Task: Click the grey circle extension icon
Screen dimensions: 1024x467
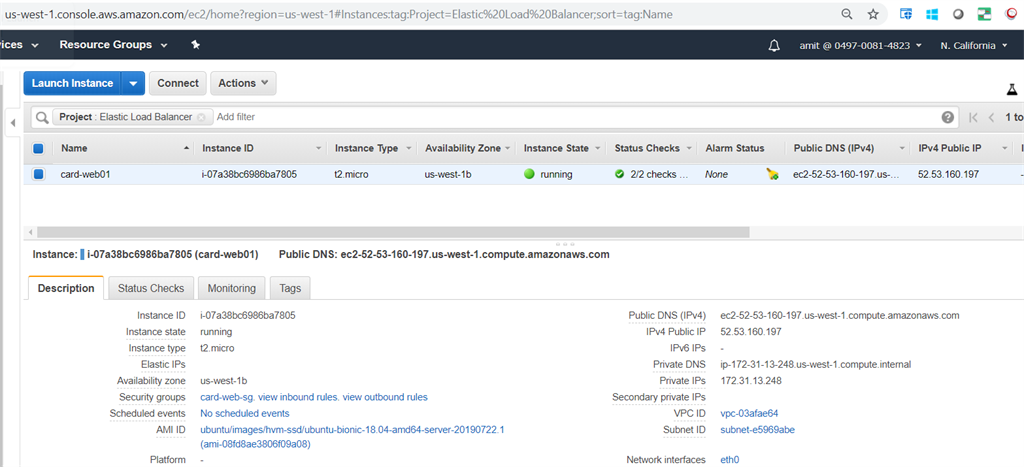Action: (958, 14)
